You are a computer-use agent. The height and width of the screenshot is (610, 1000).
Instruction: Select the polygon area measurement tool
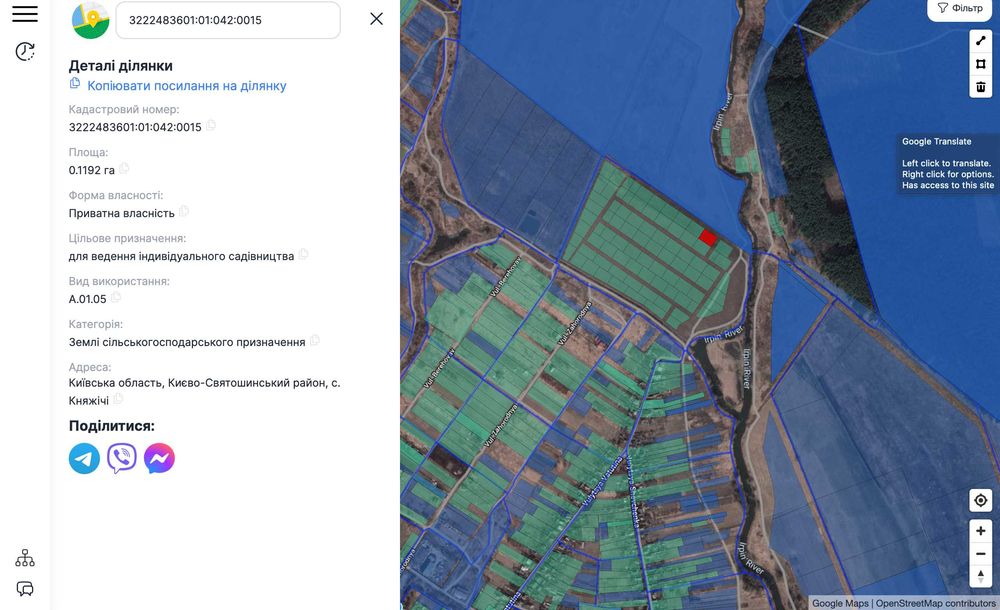coord(981,64)
